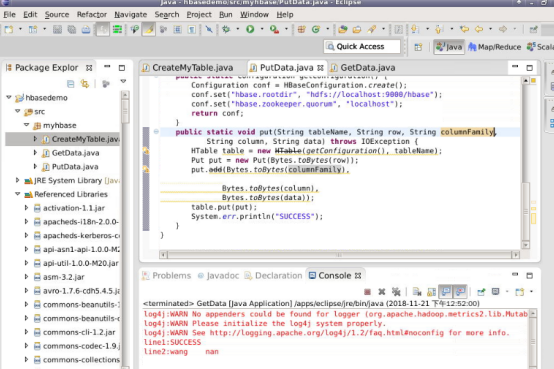The height and width of the screenshot is (369, 554).
Task: Expand the activation-1.1.jar node
Action: 26,208
